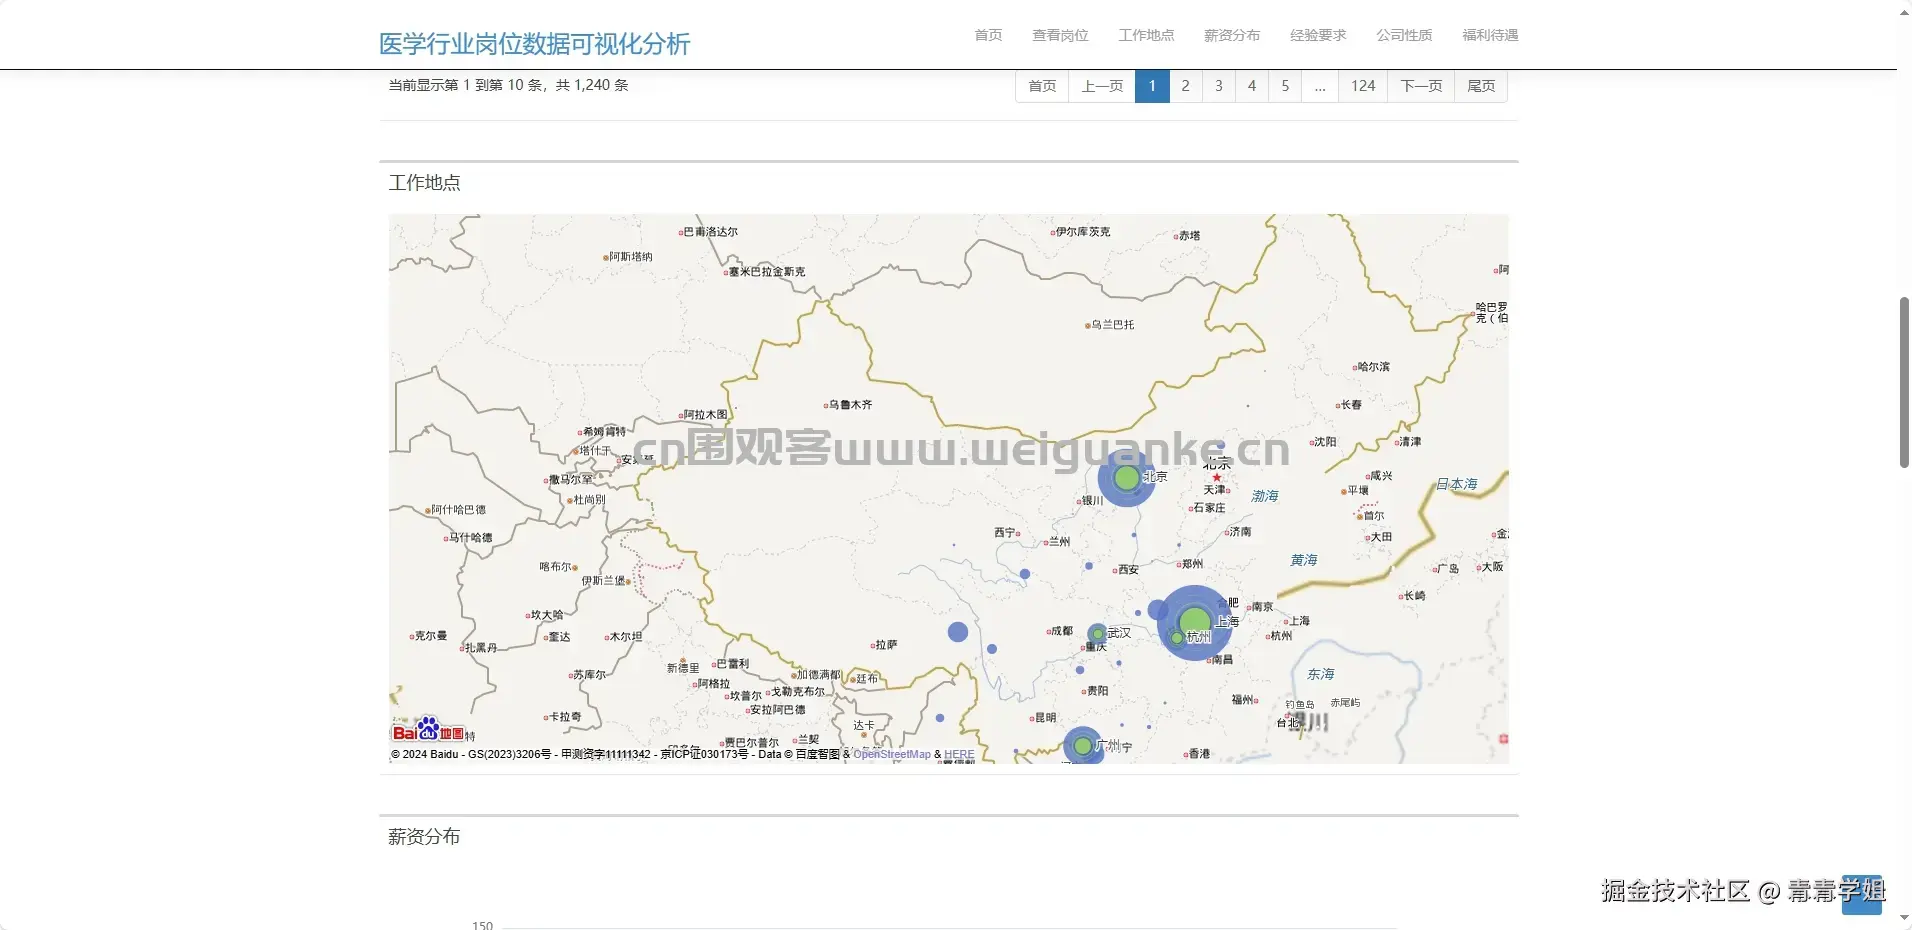Click the 伊斯兰堡 label on the map

point(604,581)
